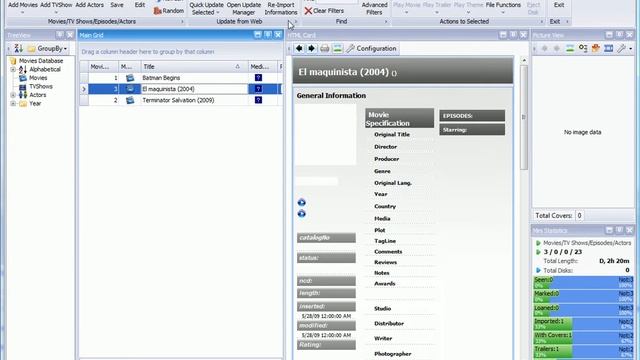This screenshot has width=640, height=360.
Task: Expand the Actions to Selected group launcher
Action: pyautogui.click(x=542, y=22)
